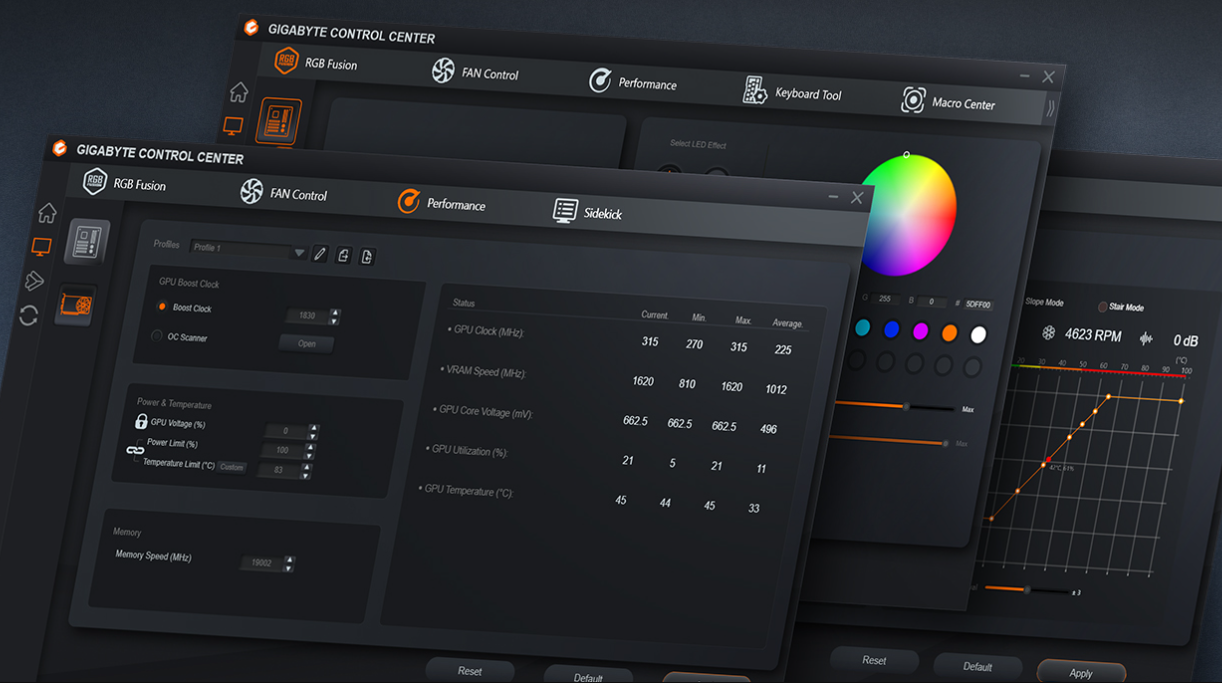Increase the Boost Clock value with up arrow
Viewport: 1222px width, 683px height.
[x=335, y=312]
